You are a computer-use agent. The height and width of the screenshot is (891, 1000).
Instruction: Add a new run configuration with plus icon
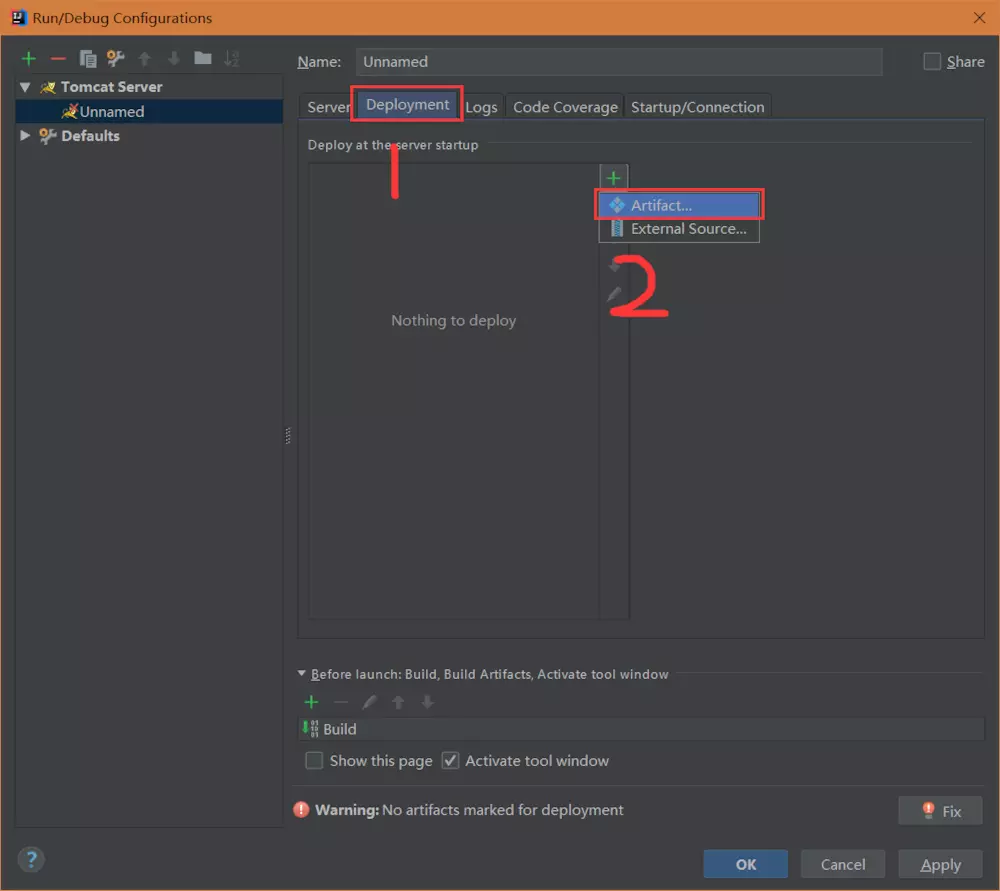[28, 58]
